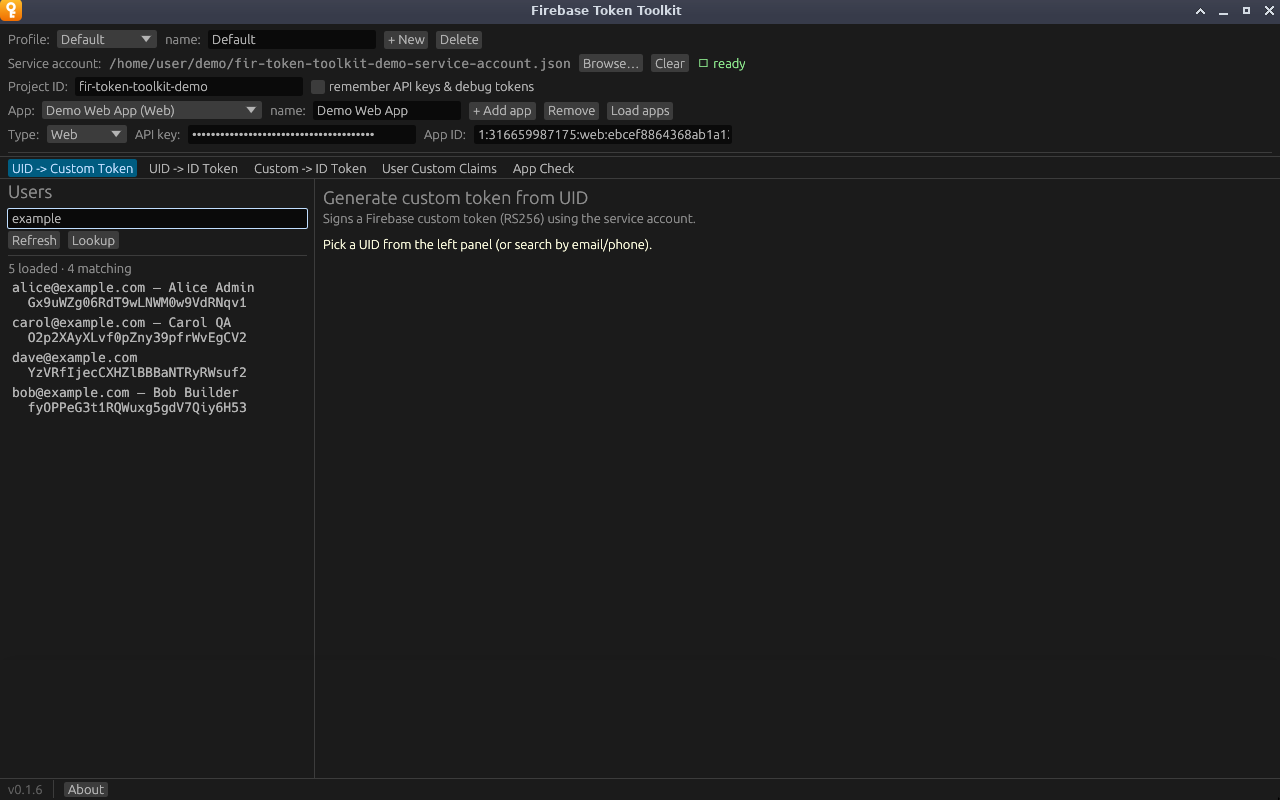Click the Lookup button
This screenshot has height=800, width=1280.
click(93, 240)
